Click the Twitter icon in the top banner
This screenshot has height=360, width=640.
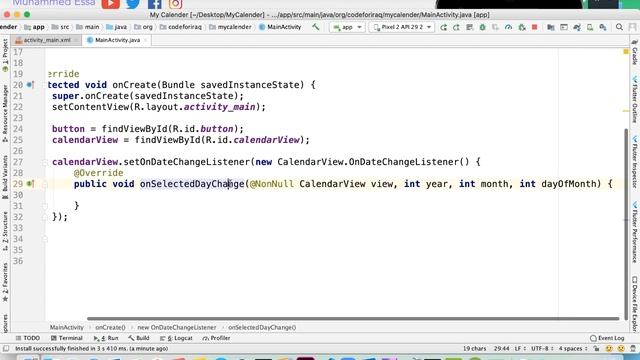click(x=133, y=4)
